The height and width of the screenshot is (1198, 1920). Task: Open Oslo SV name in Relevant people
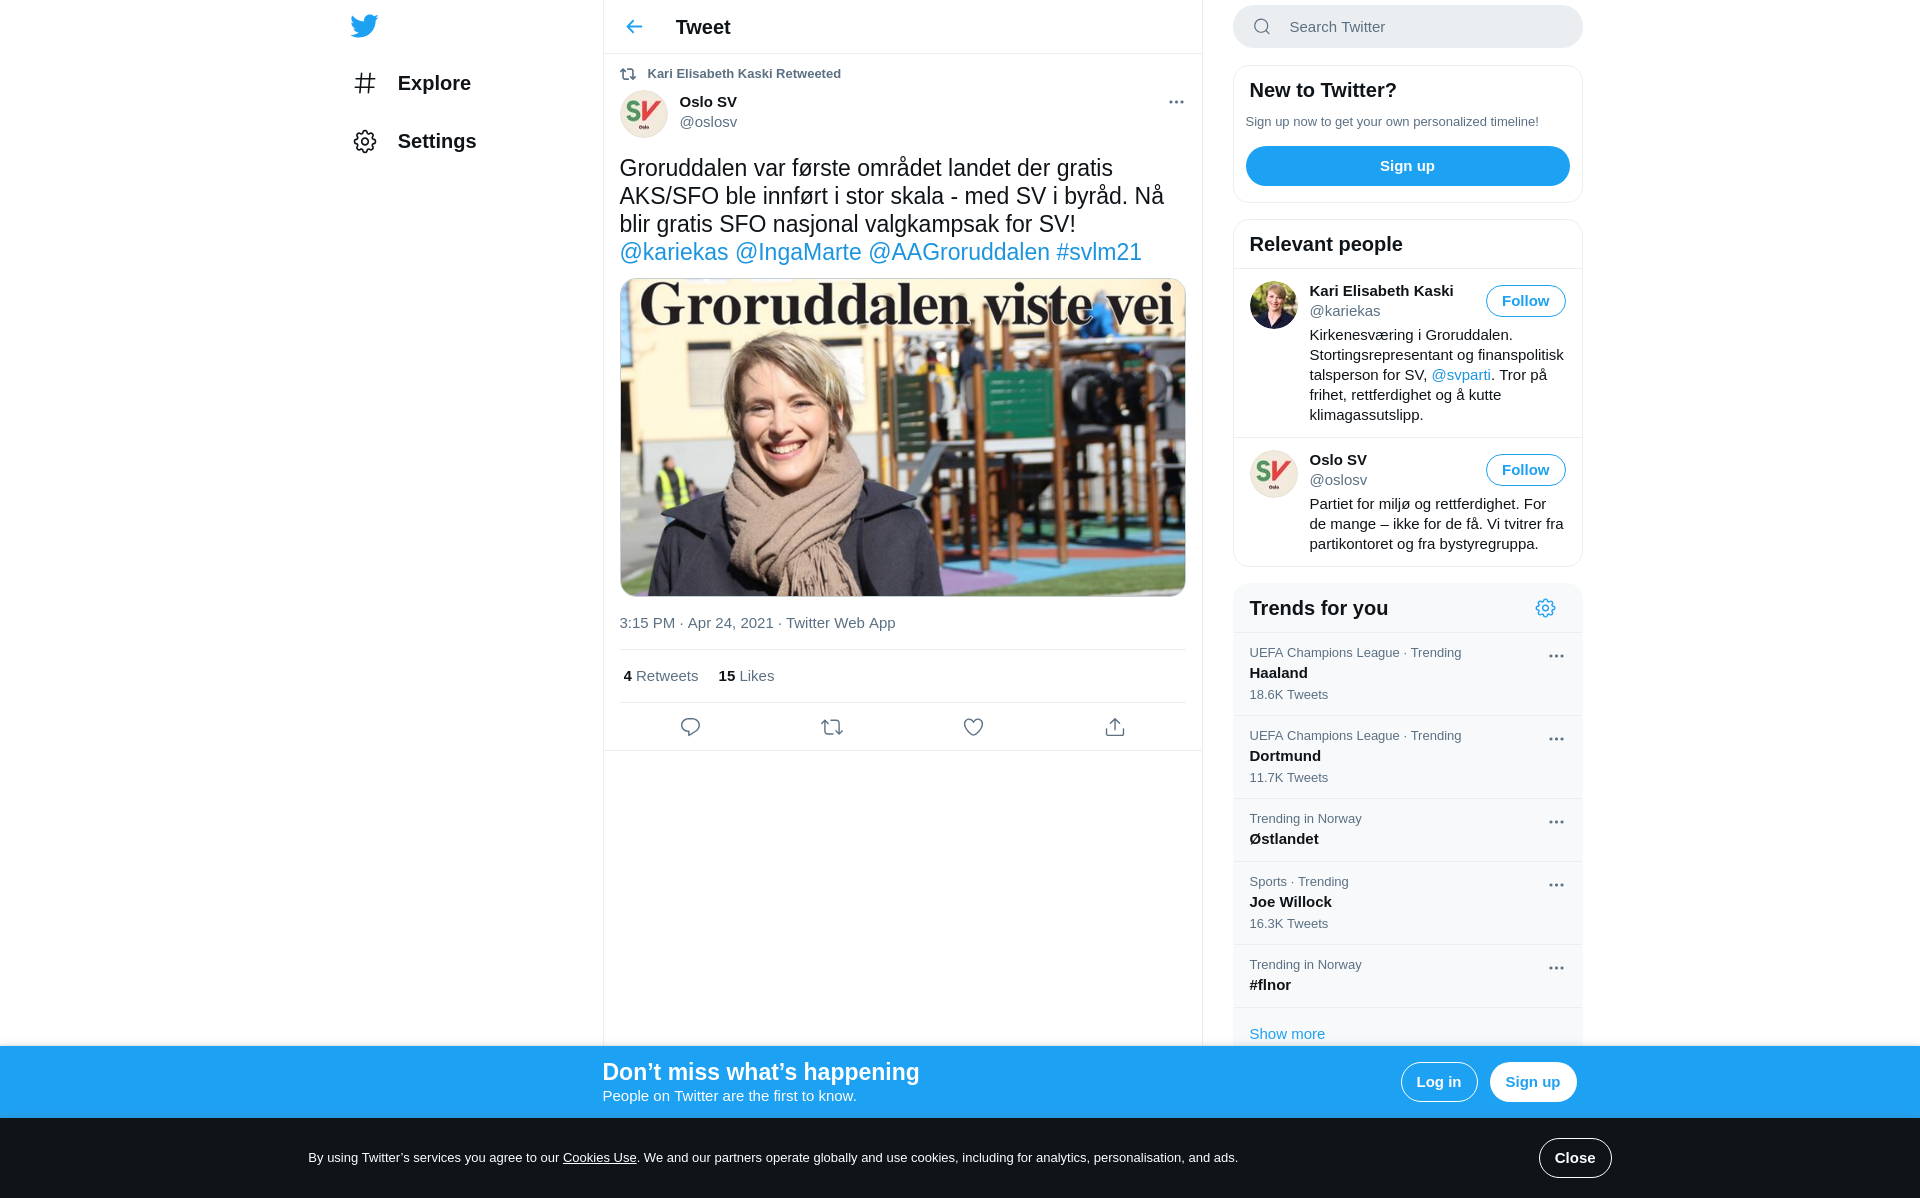pos(1338,460)
